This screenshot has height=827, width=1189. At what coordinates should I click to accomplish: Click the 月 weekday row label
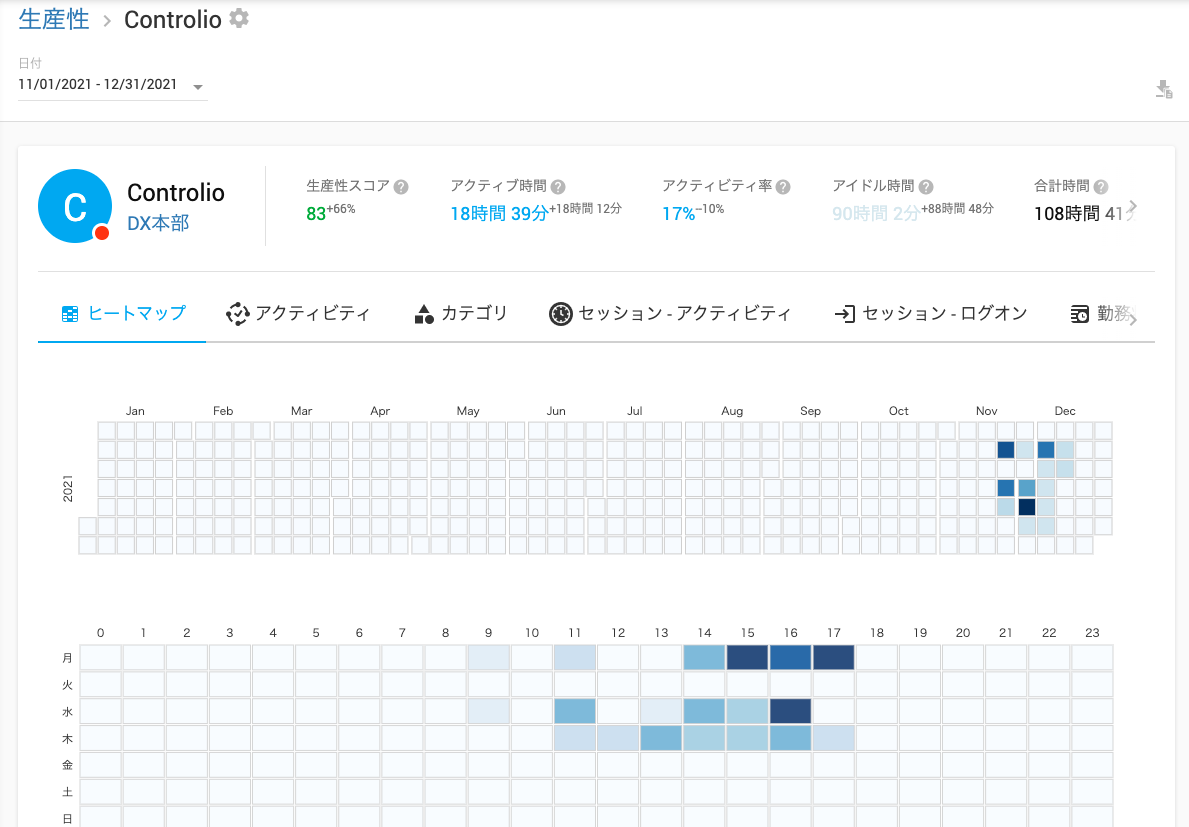[x=67, y=658]
